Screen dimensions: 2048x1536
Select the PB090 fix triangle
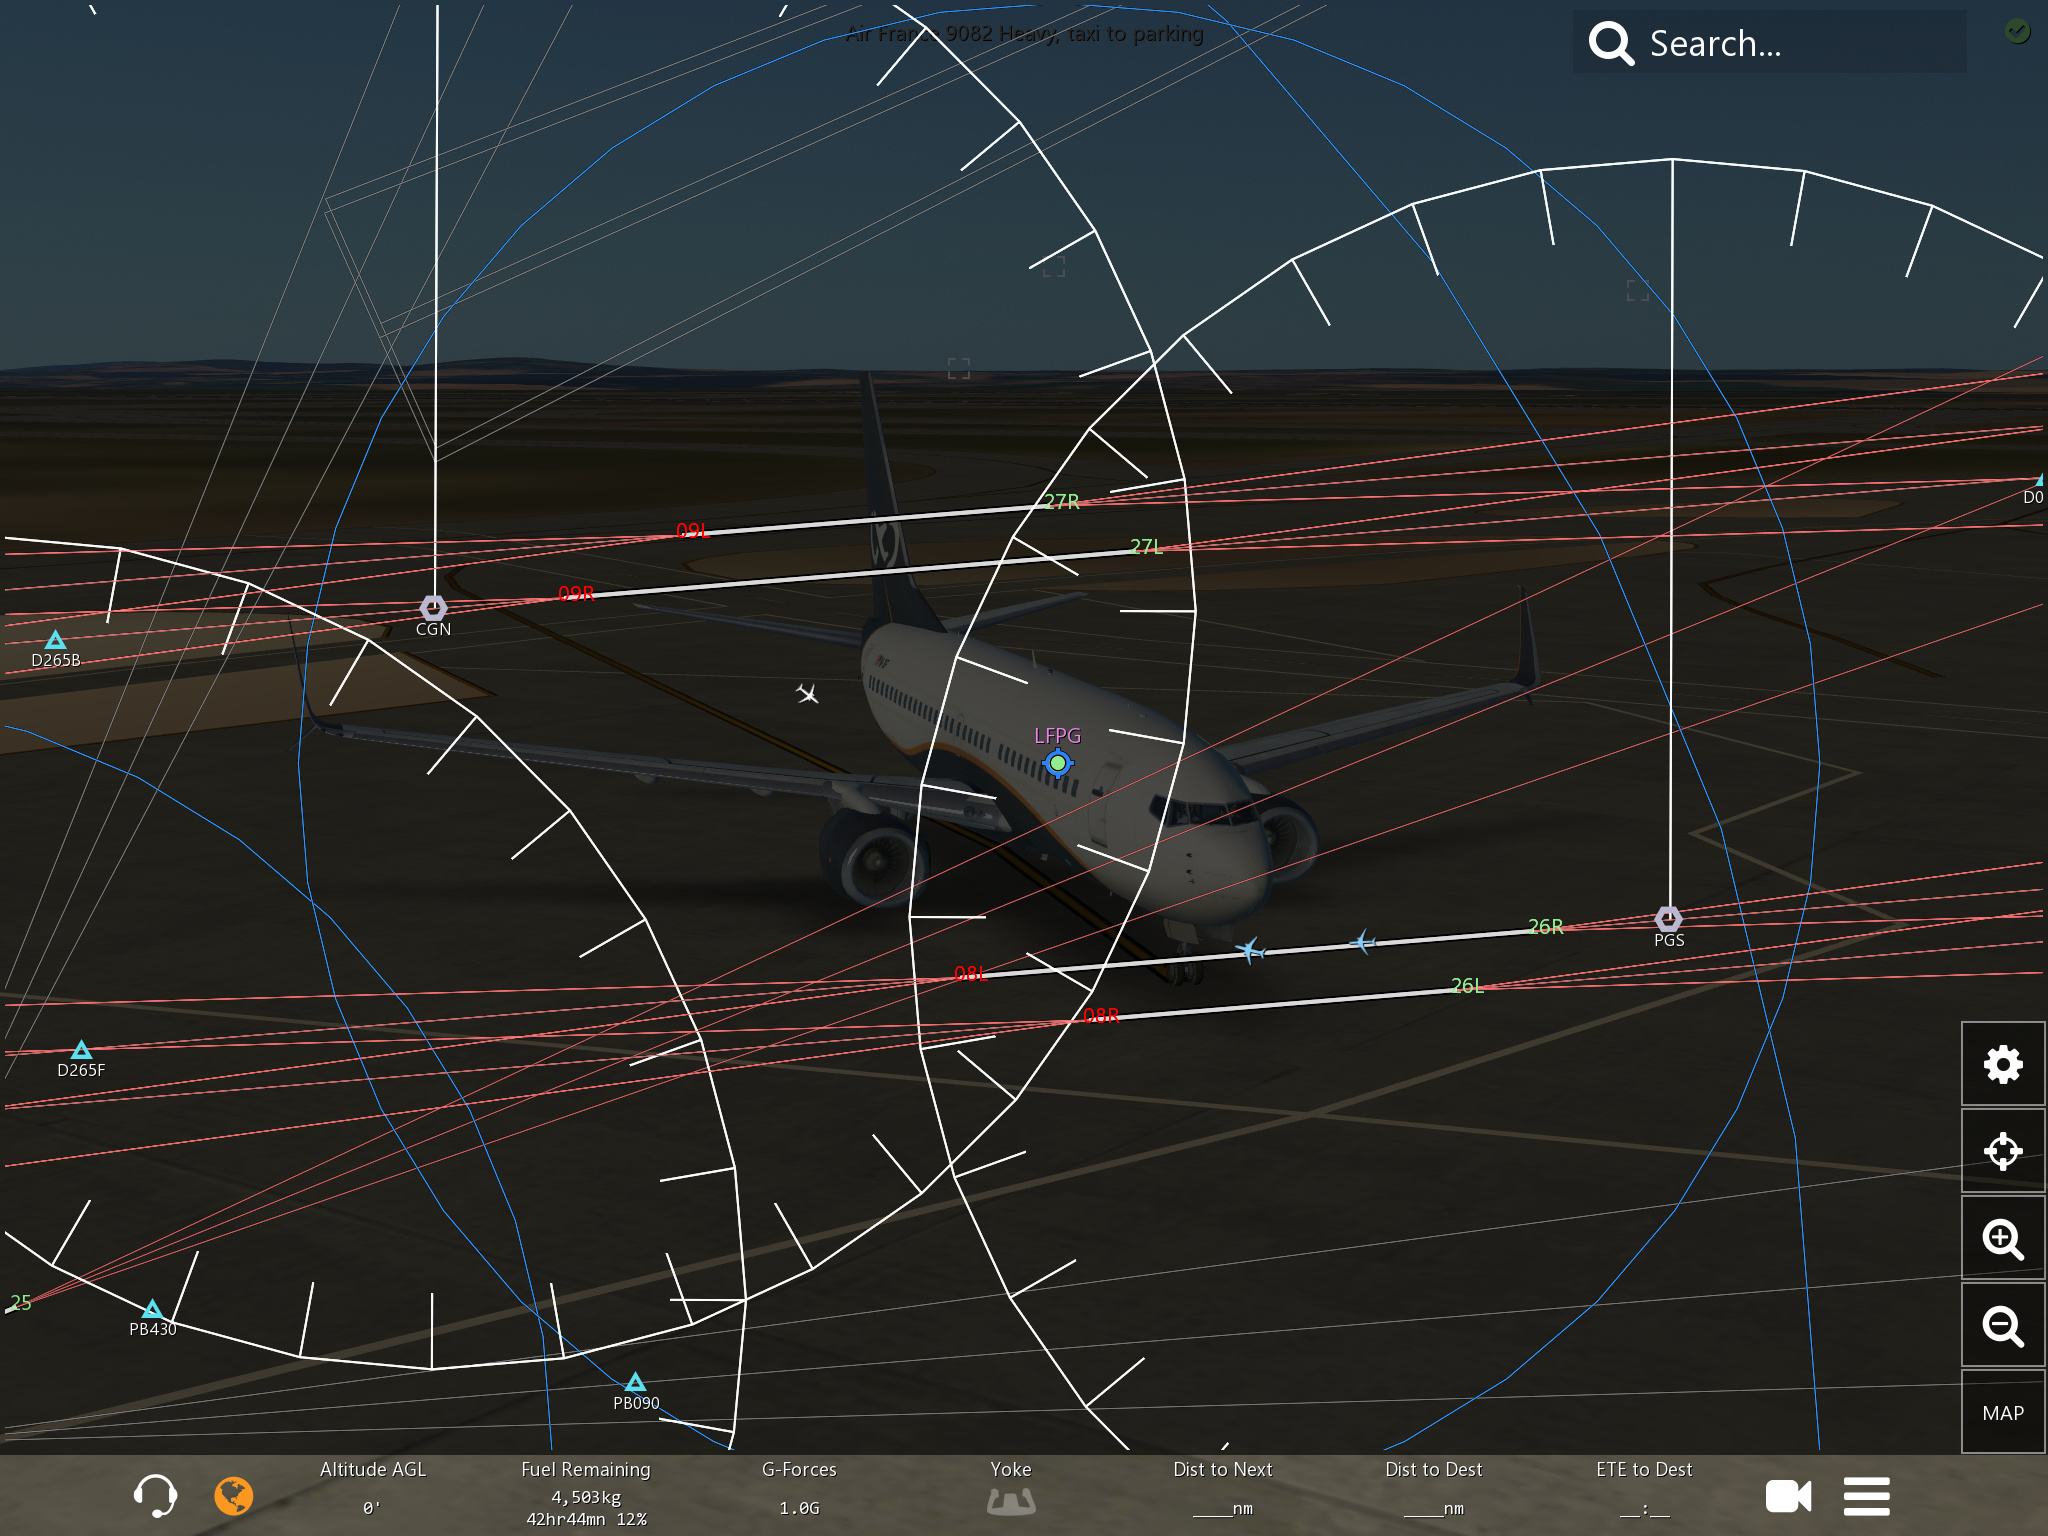coord(635,1383)
